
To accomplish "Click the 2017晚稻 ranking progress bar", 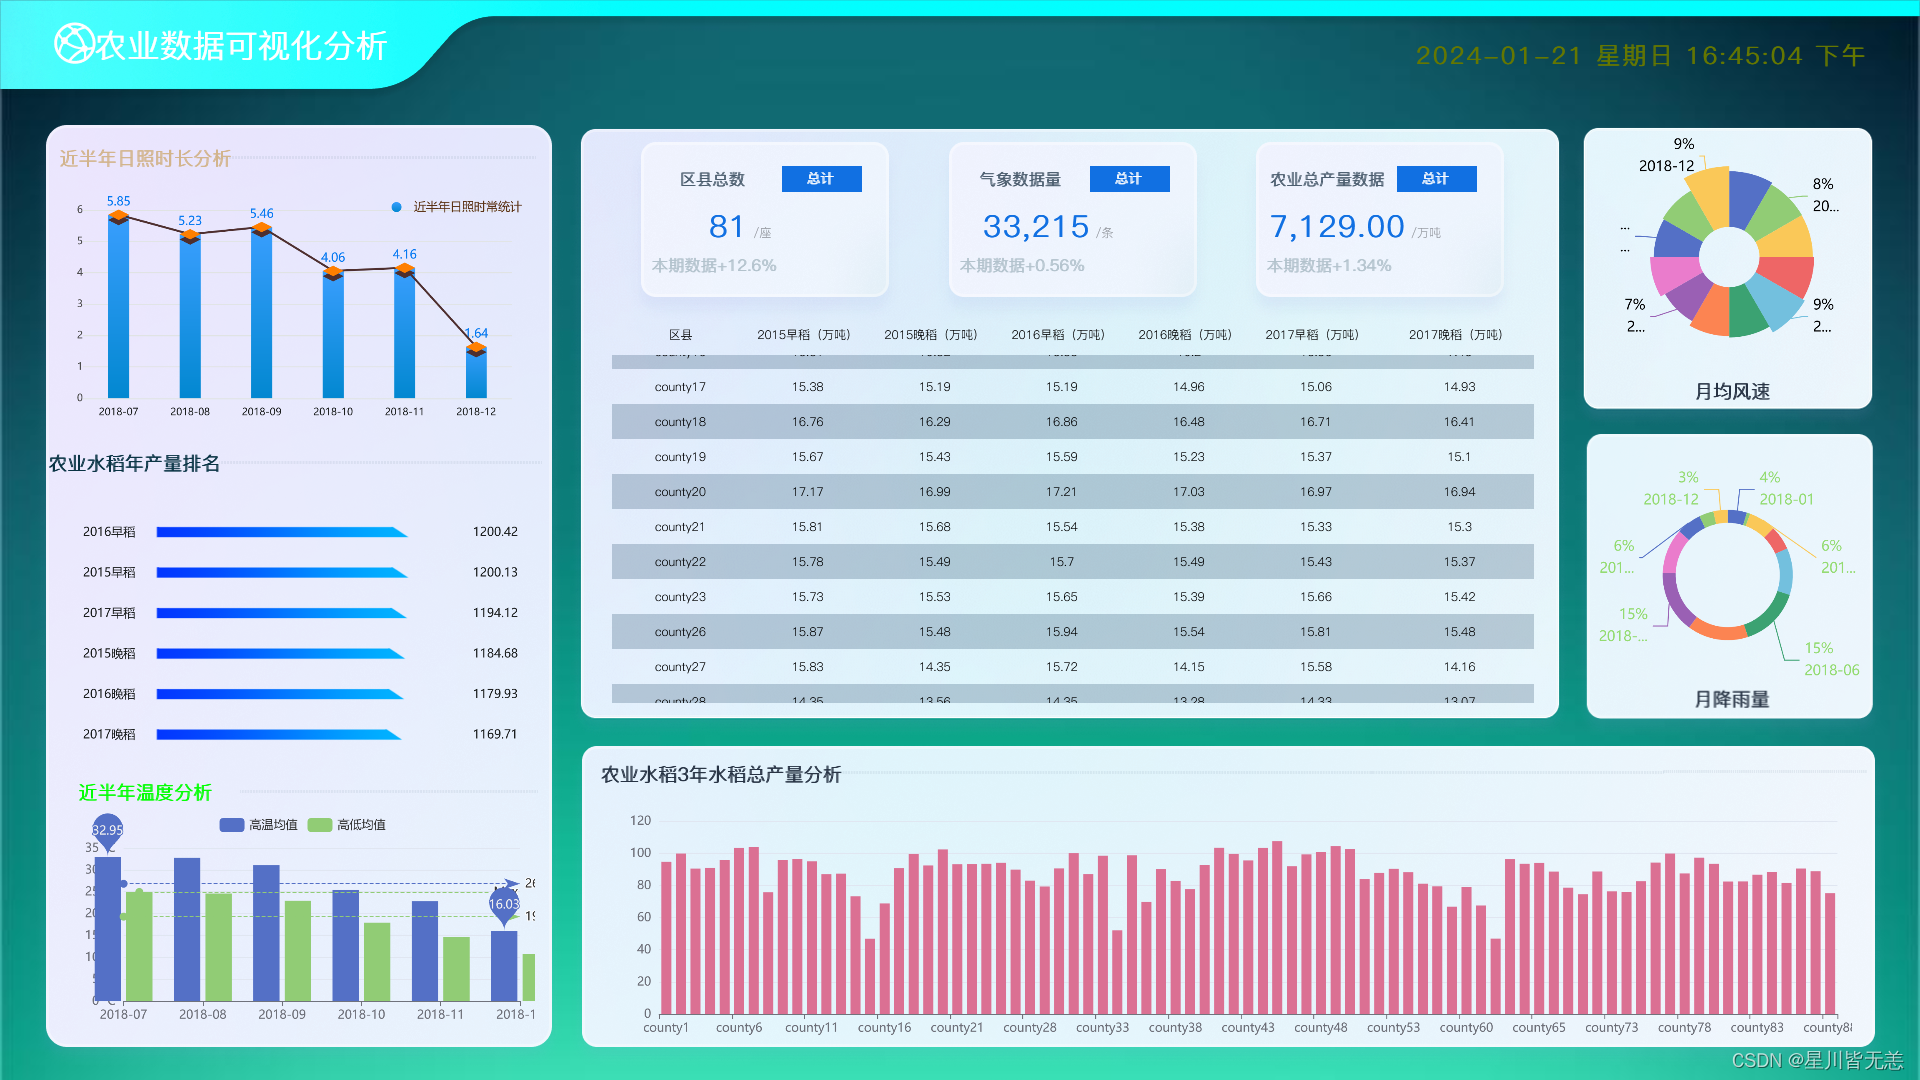I will pyautogui.click(x=279, y=735).
